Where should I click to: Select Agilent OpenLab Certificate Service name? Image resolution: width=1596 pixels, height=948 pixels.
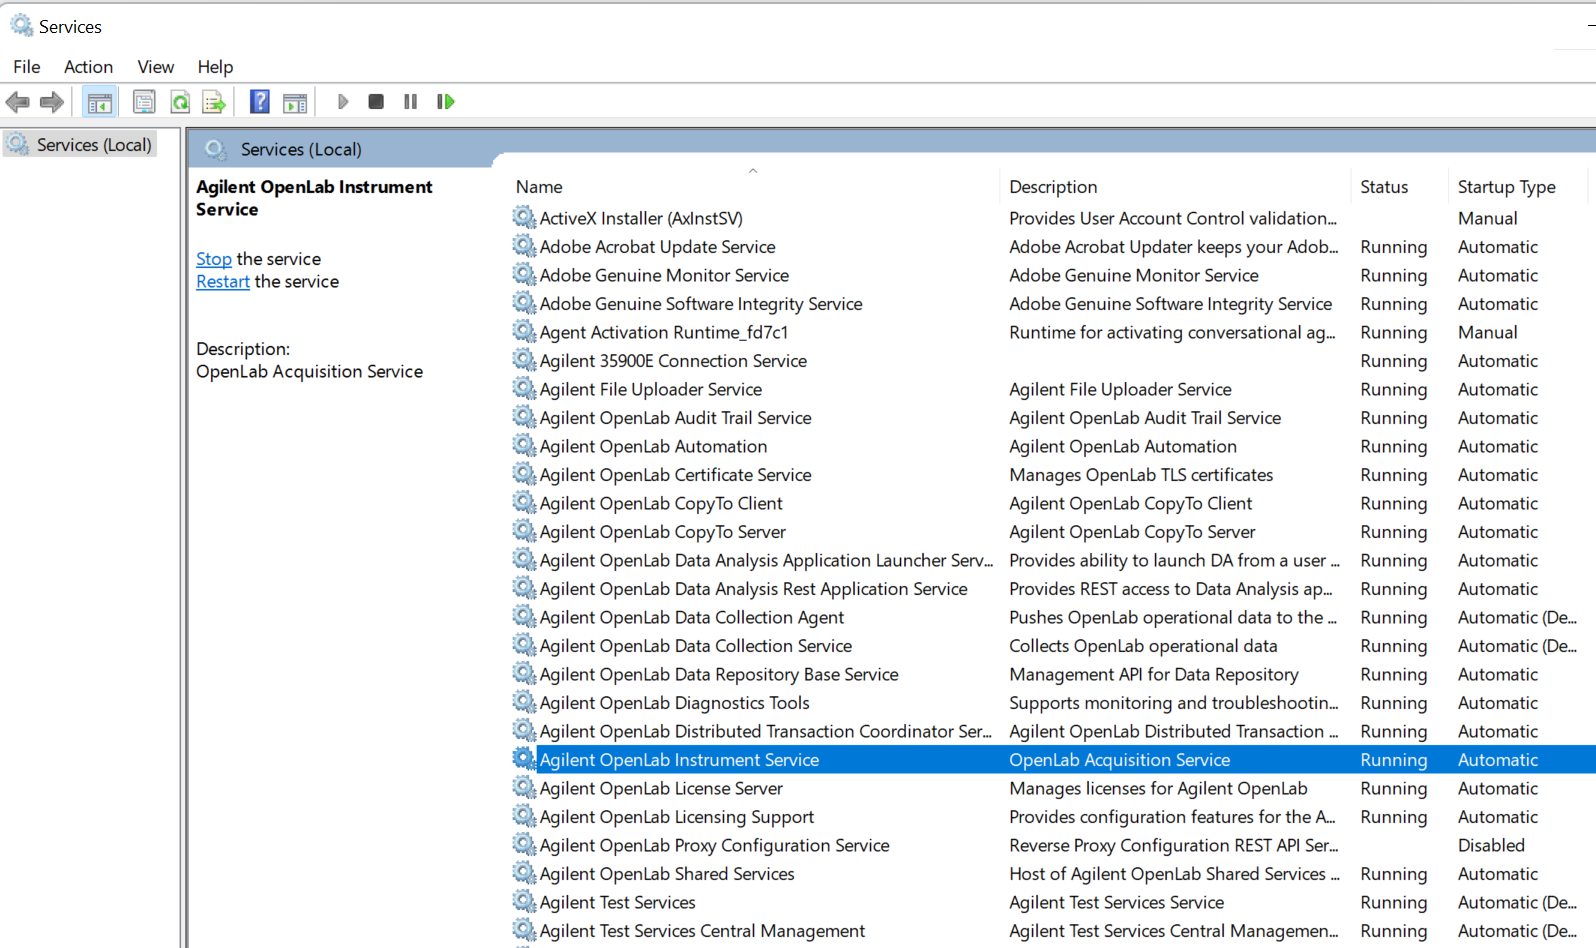tap(675, 475)
